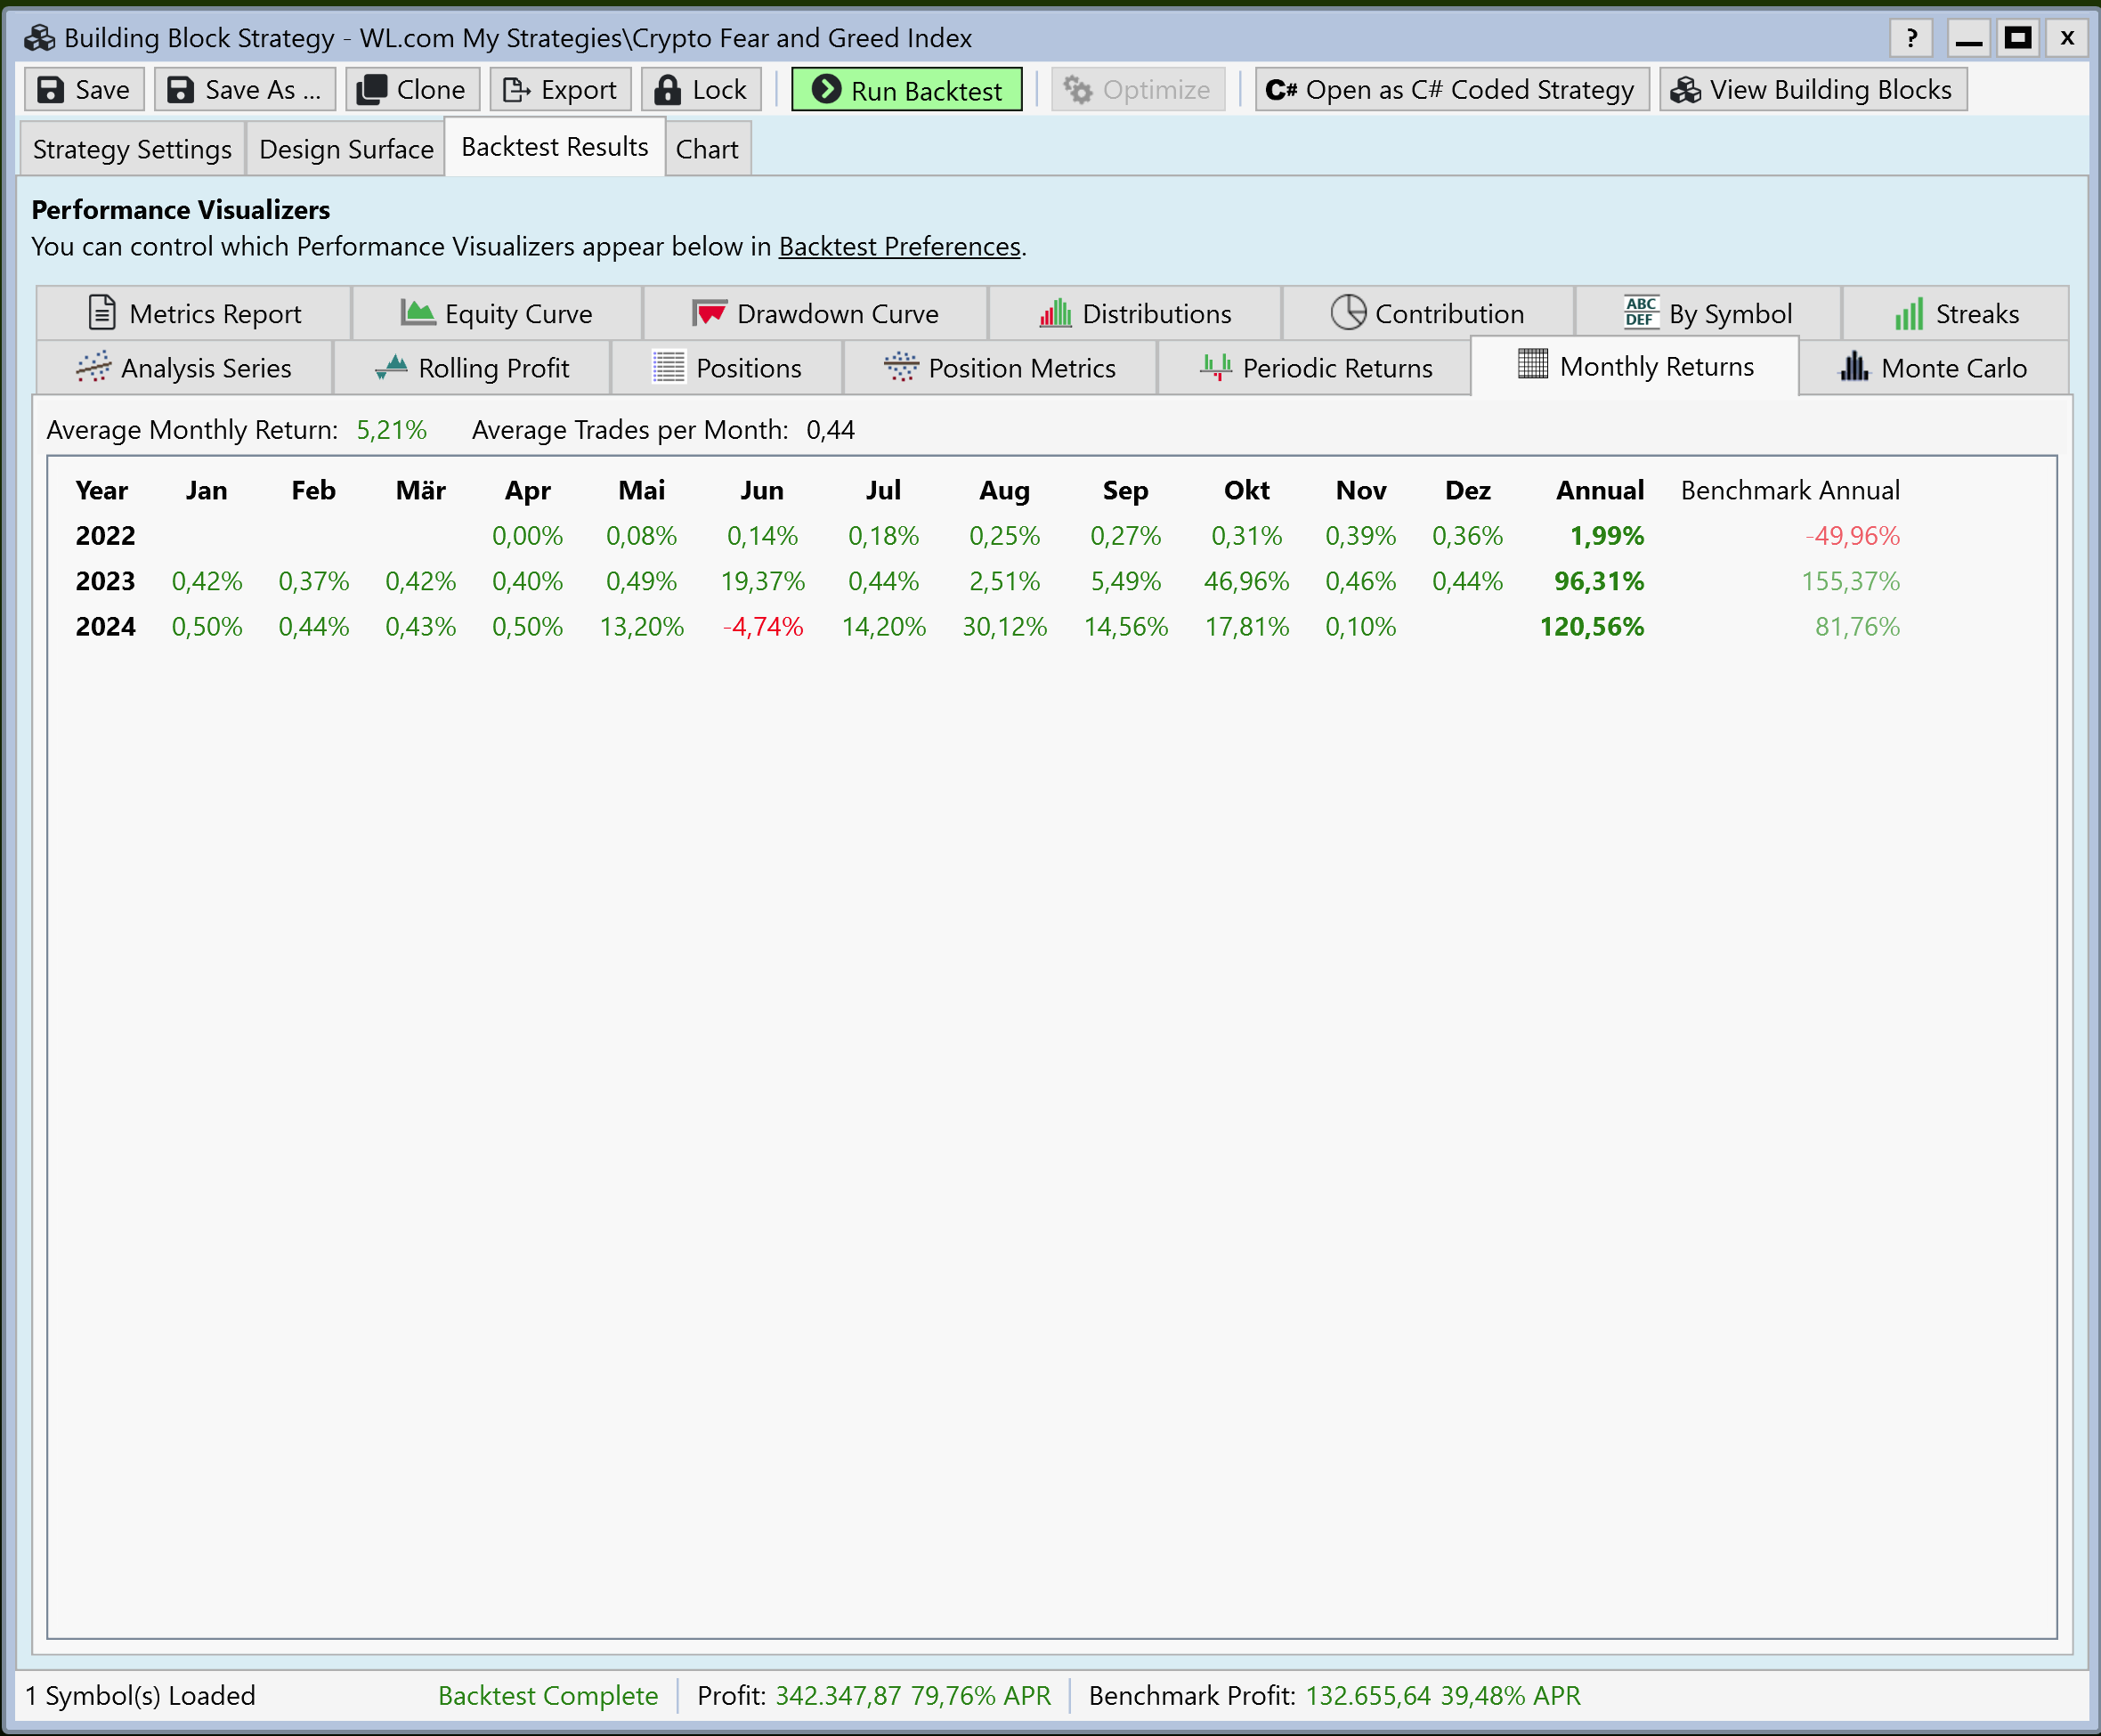Switch to the Design Surface tab
This screenshot has height=1736, width=2101.
[x=346, y=149]
